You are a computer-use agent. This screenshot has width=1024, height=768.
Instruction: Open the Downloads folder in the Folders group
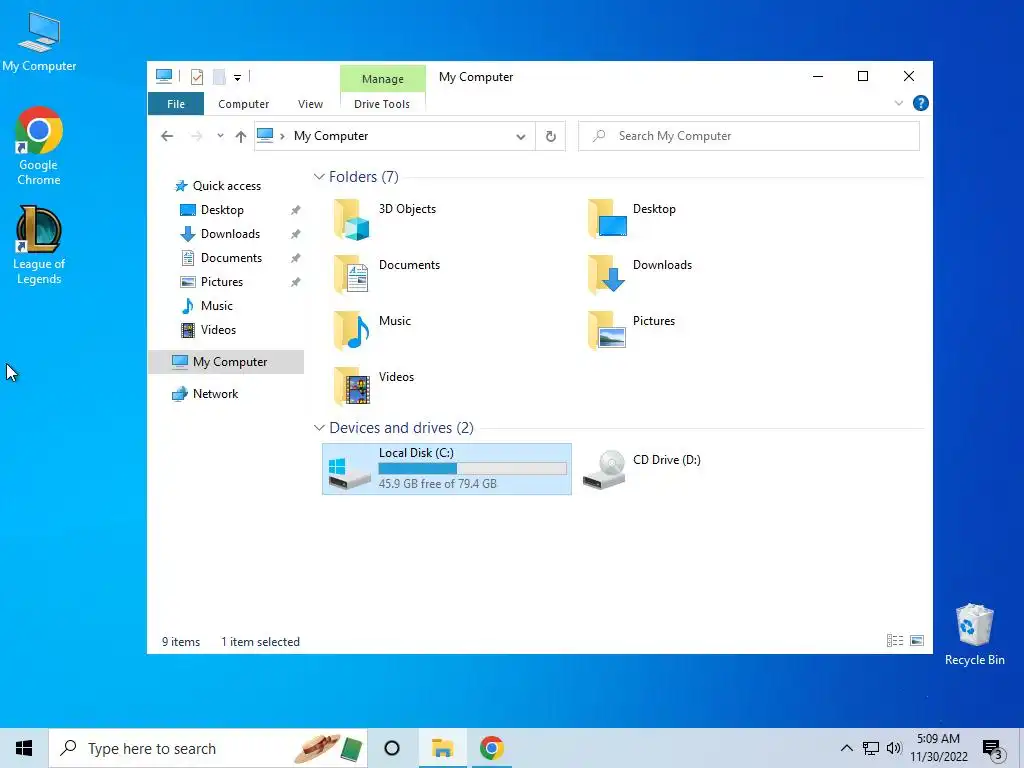point(640,275)
